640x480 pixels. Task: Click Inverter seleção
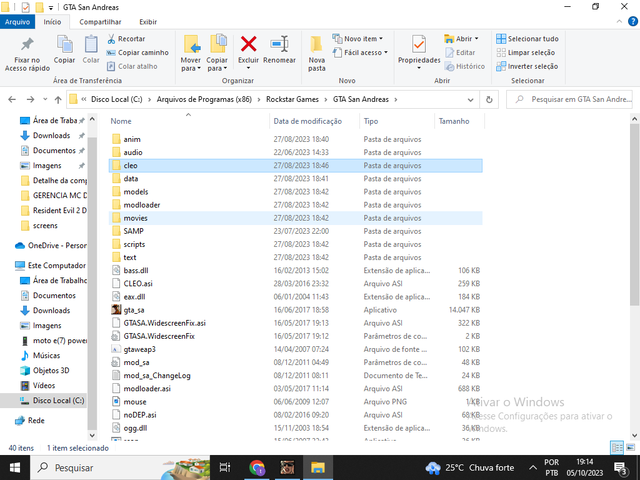coord(527,66)
